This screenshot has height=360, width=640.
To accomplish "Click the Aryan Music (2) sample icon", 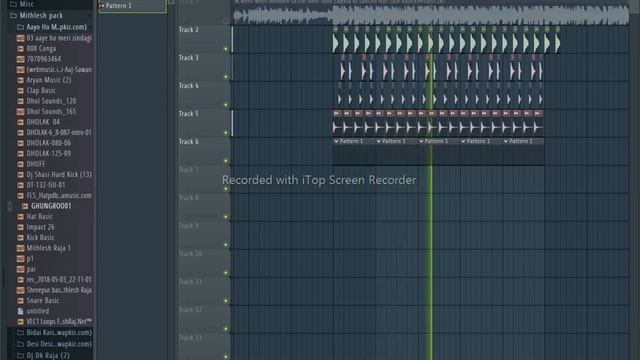I will [20, 80].
